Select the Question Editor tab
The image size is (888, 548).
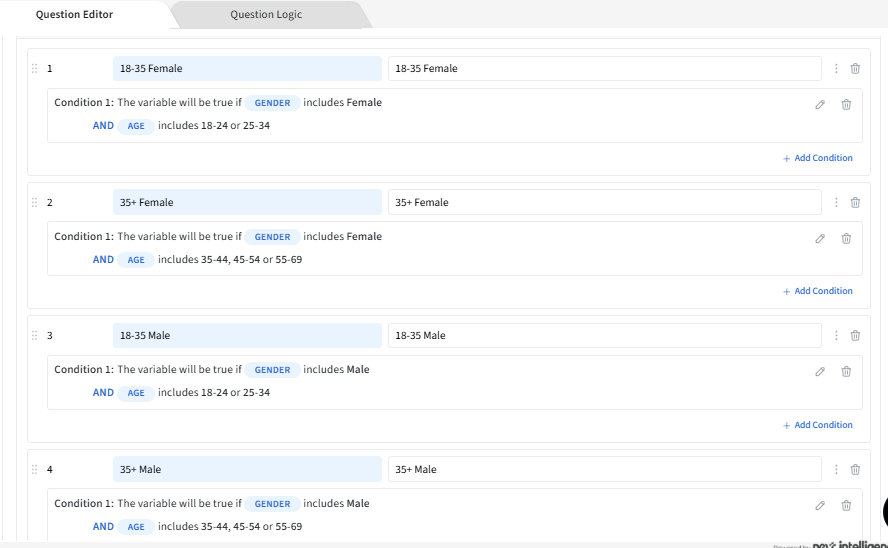[74, 15]
